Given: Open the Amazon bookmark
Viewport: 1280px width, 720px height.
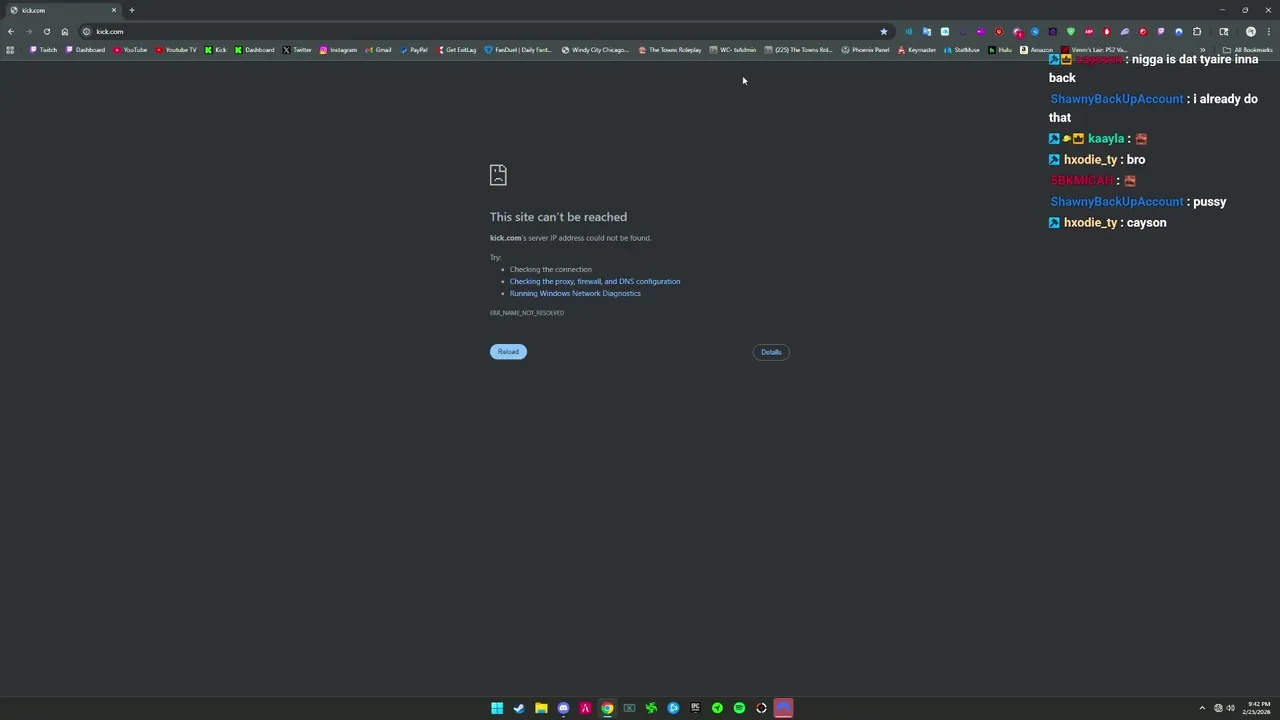Looking at the screenshot, I should pyautogui.click(x=1036, y=50).
